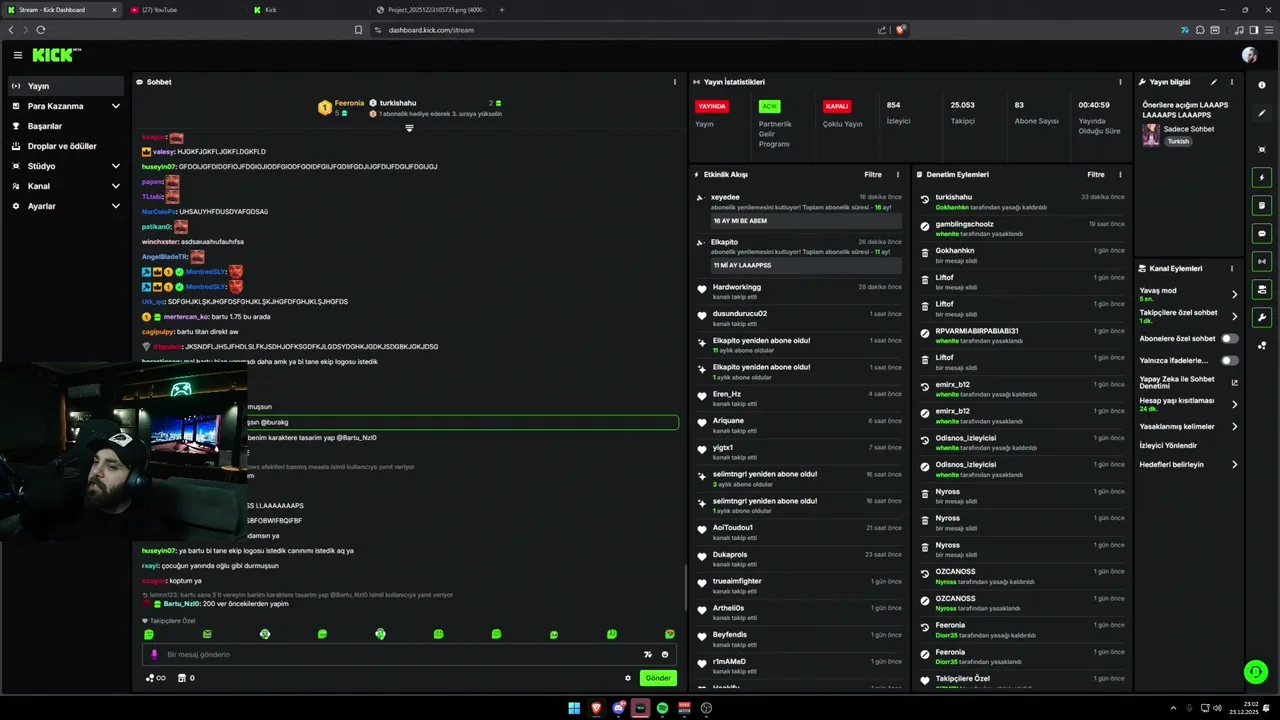Open Yayın bilgisi three-dot menu
This screenshot has height=720, width=1280.
coord(1232,82)
